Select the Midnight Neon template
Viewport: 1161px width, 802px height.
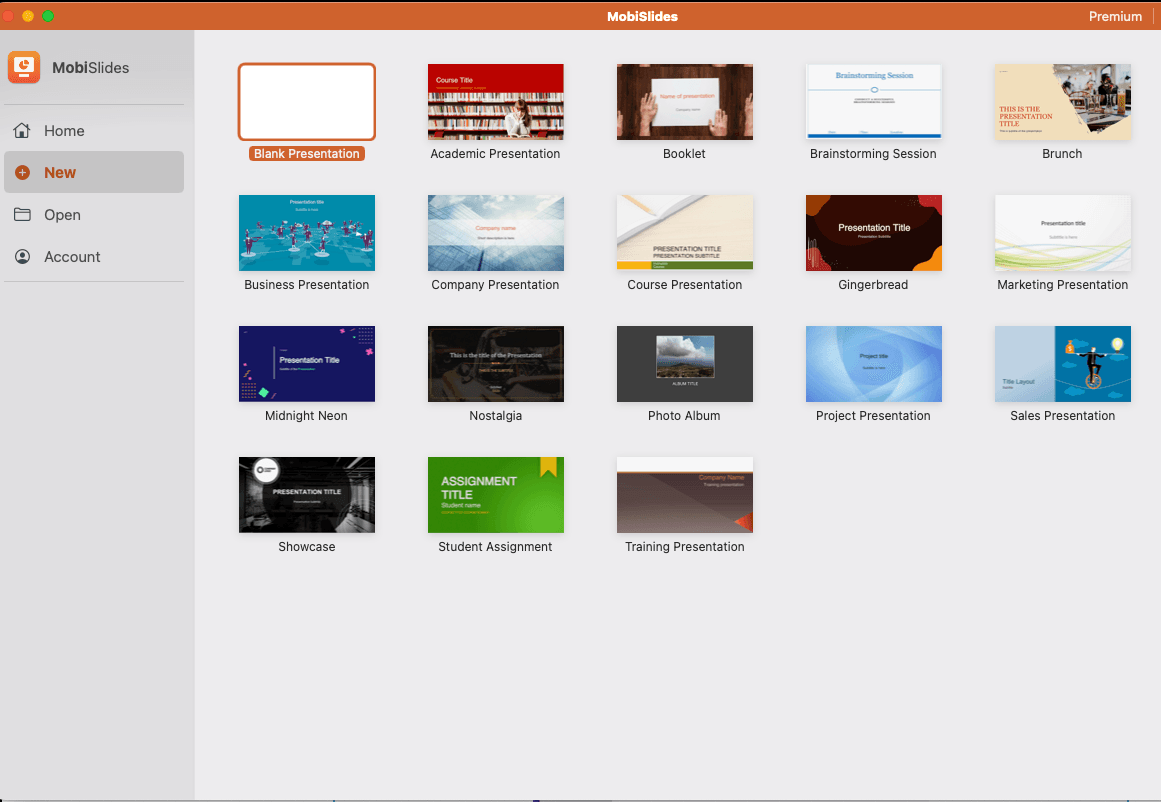(x=306, y=364)
